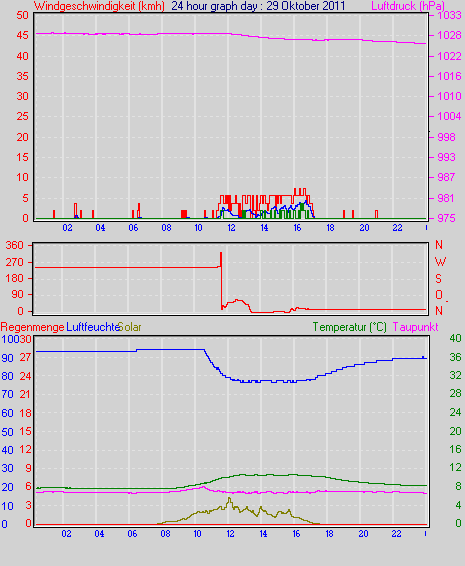Select pressure axis value 987

coord(446,177)
